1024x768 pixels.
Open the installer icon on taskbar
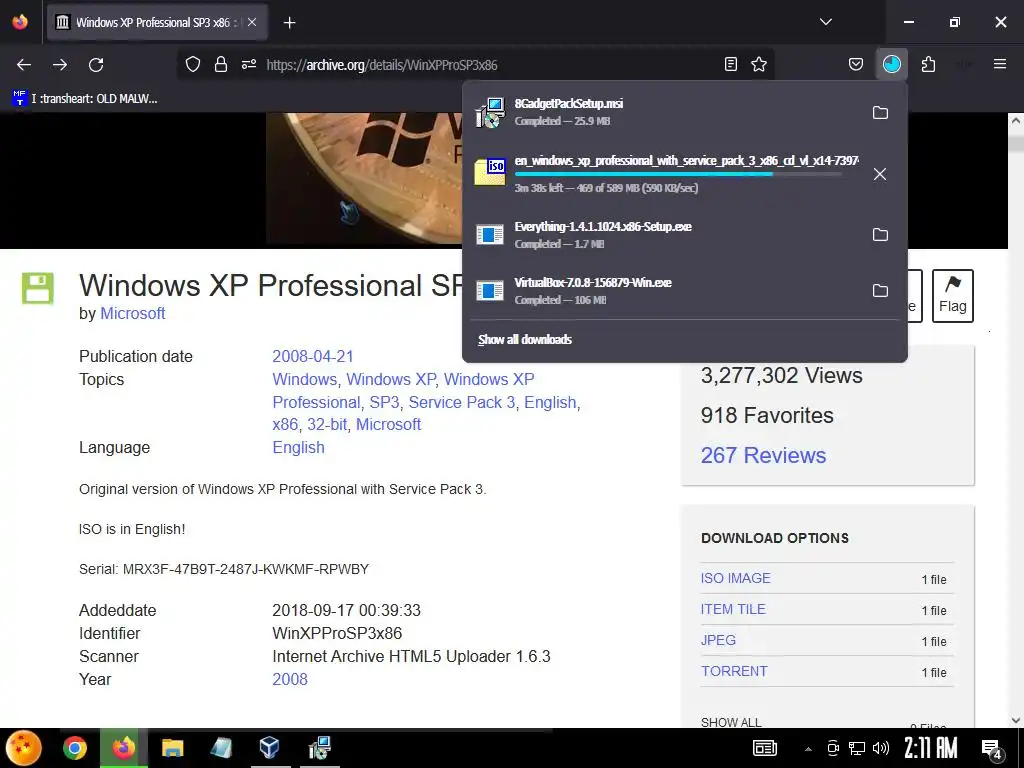[x=319, y=748]
